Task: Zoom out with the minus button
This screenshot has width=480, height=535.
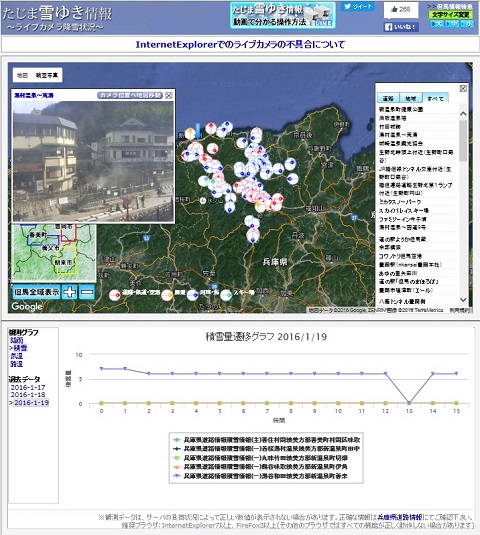Action: point(87,292)
